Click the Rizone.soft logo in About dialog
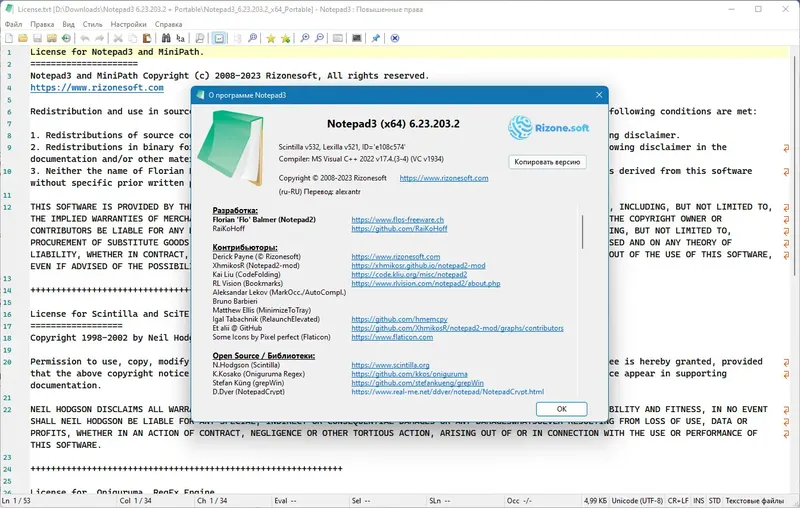Viewport: 800px width, 508px height. 548,128
